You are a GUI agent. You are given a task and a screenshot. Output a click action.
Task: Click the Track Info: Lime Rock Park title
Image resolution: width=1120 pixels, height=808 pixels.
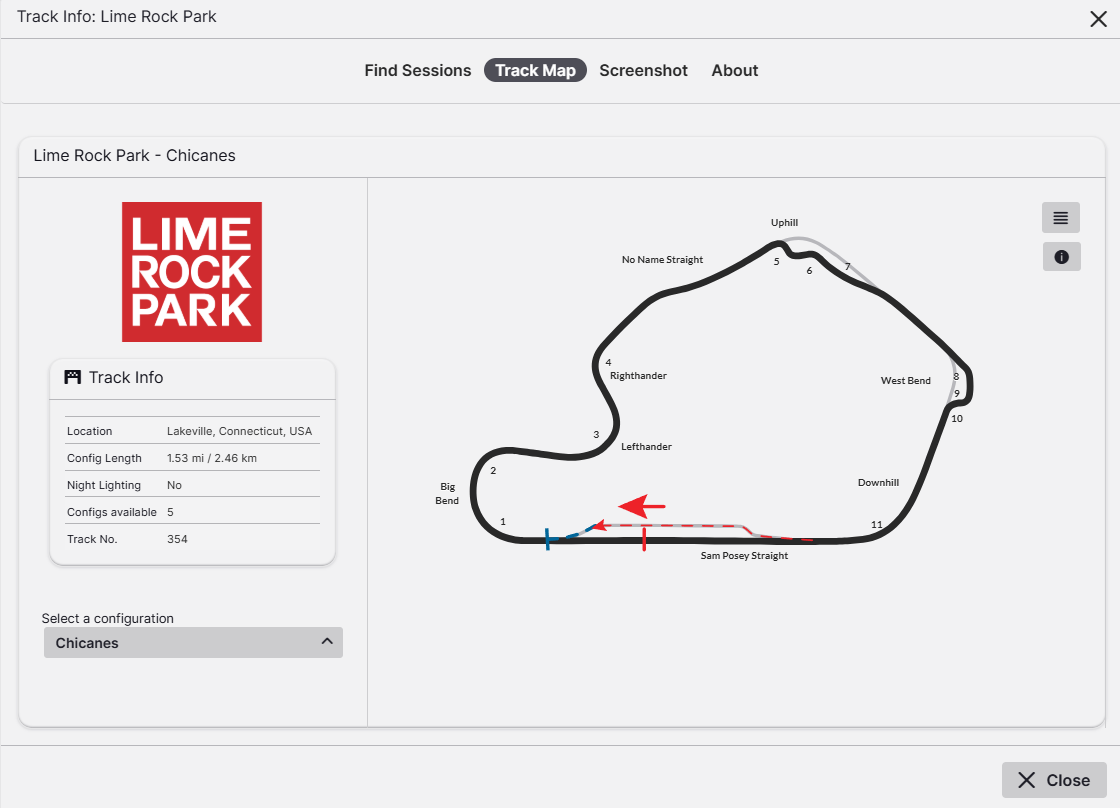(x=116, y=16)
